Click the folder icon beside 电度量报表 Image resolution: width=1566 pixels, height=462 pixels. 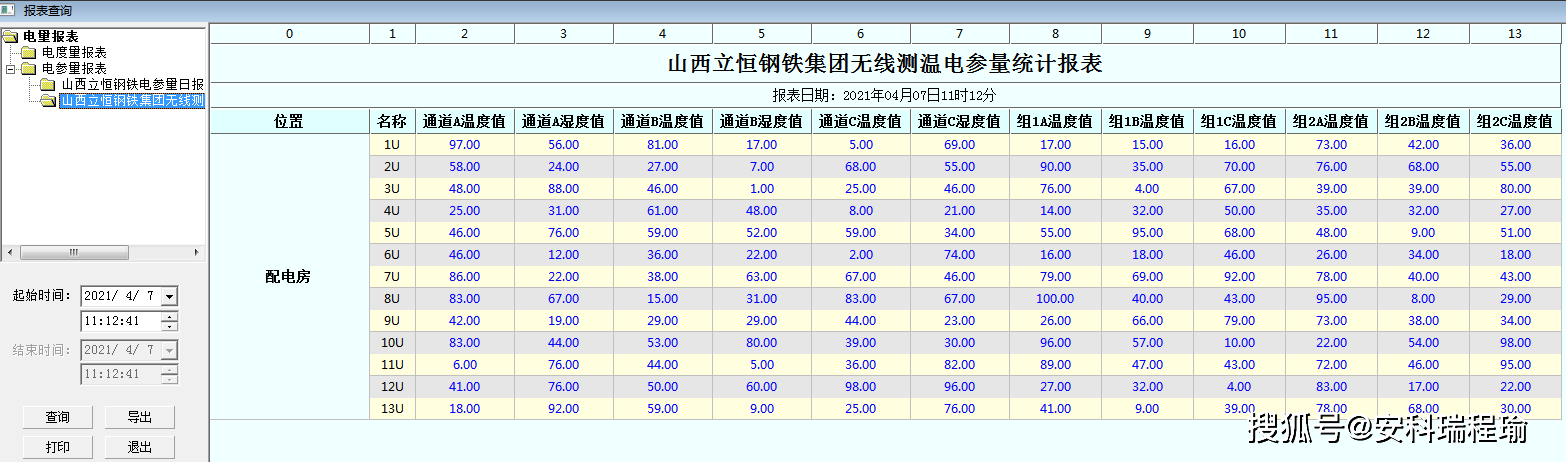pos(28,52)
